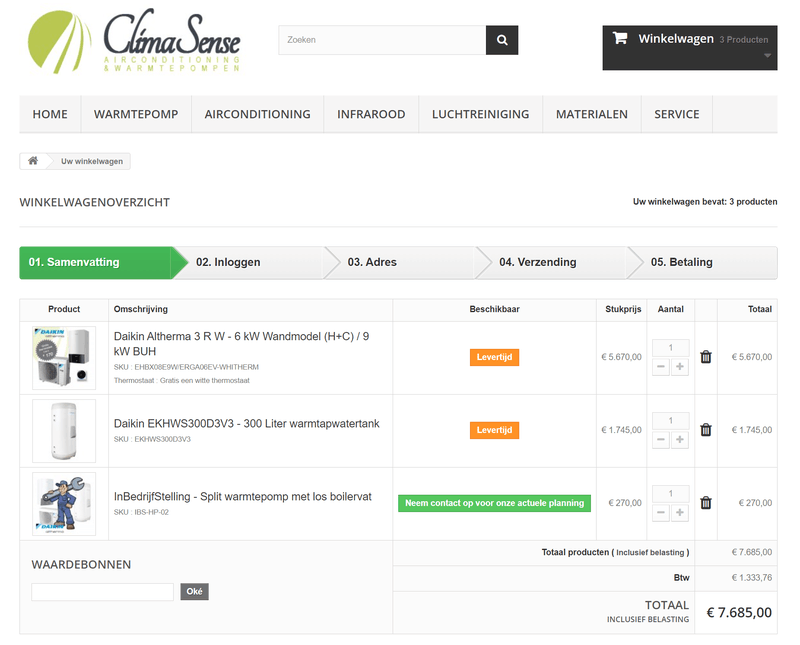Screen dimensions: 800x645
Task: Open the INFRAROOD menu
Action: coord(371,114)
